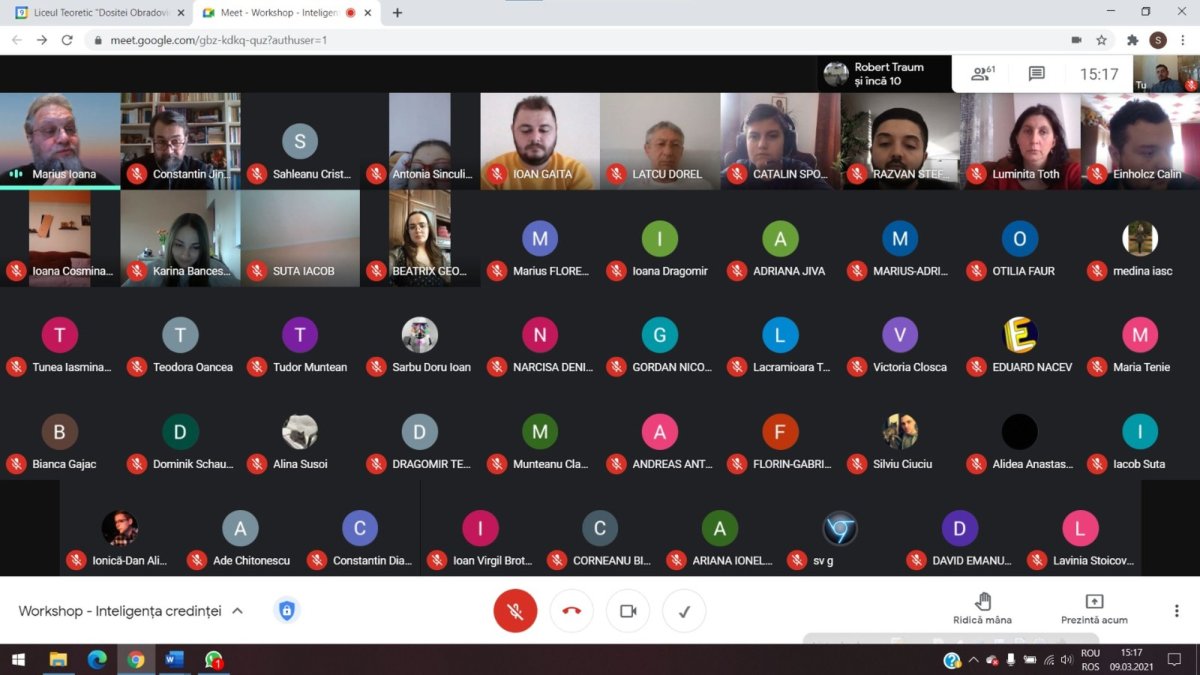Image resolution: width=1200 pixels, height=675 pixels.
Task: Click the camera permission icon in address bar
Action: point(1076,40)
